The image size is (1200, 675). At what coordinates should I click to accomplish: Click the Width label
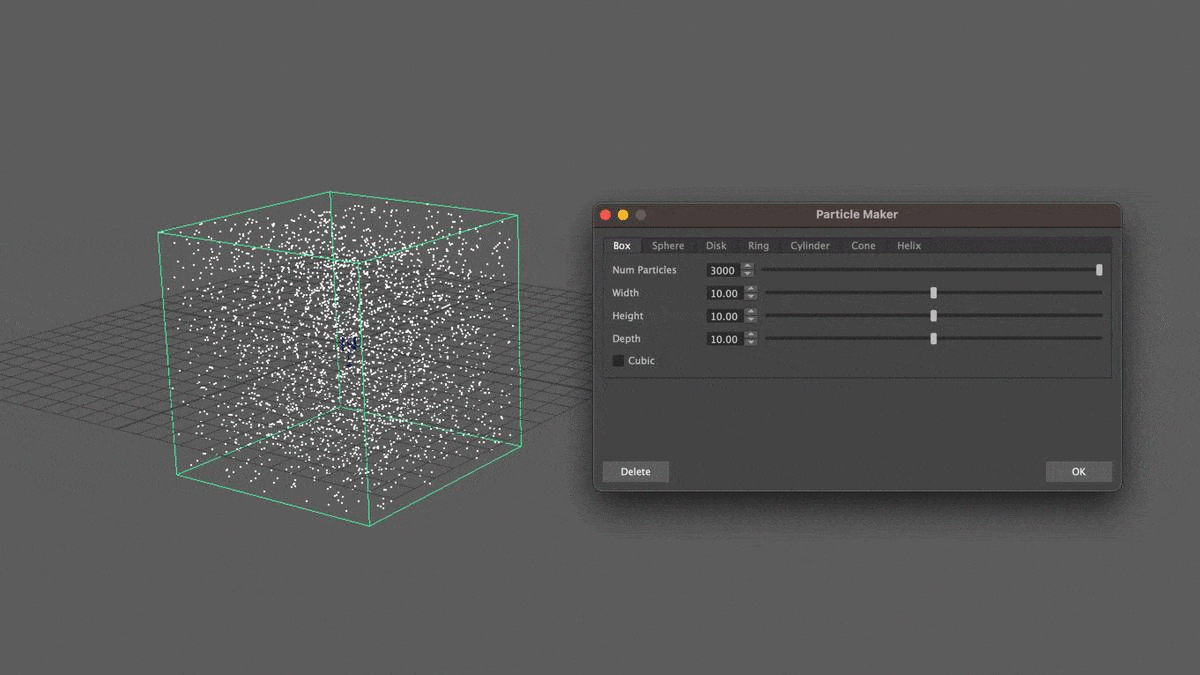[x=626, y=294]
